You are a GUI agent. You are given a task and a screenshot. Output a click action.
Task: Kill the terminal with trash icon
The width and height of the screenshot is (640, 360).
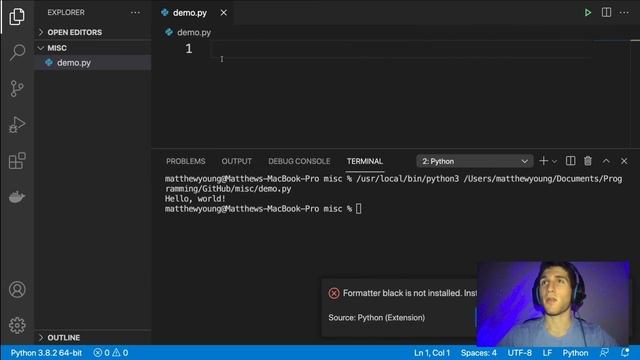click(588, 161)
